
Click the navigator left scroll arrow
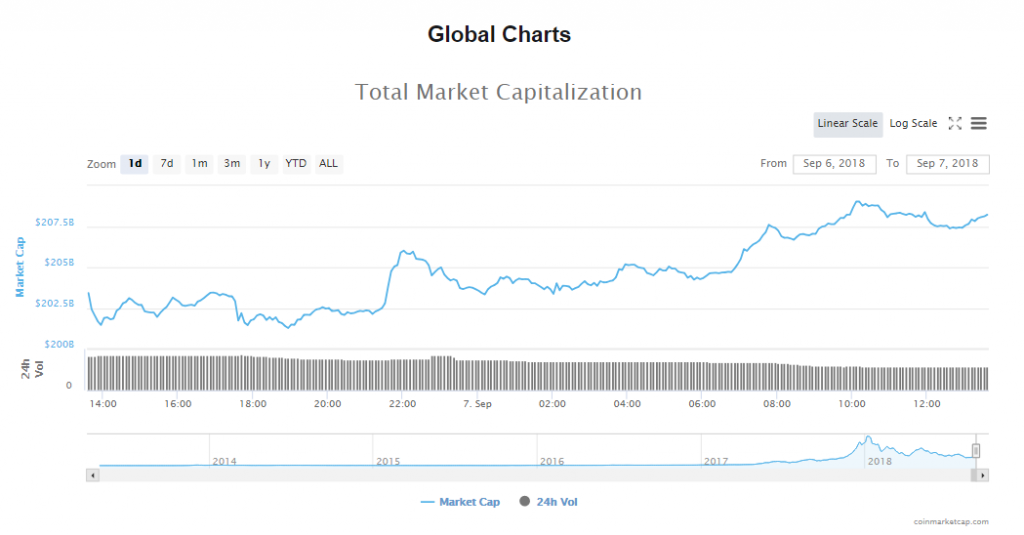pos(93,475)
